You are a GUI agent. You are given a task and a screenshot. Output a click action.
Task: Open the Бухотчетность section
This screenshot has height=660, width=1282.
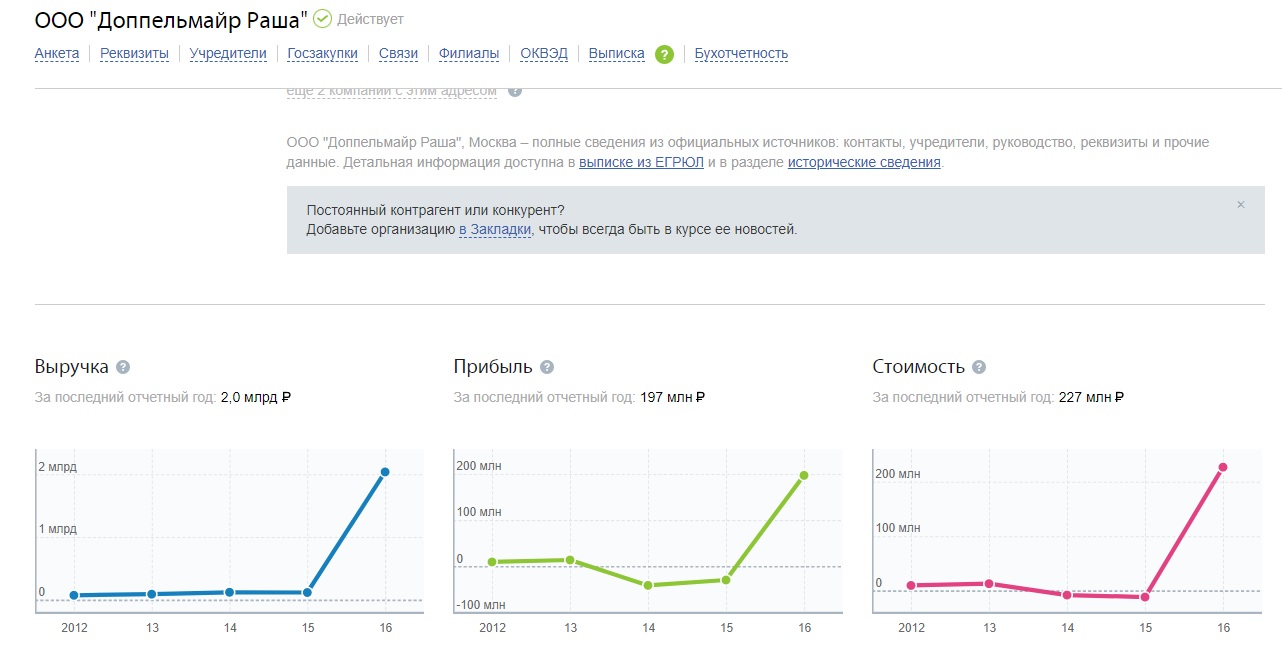741,54
